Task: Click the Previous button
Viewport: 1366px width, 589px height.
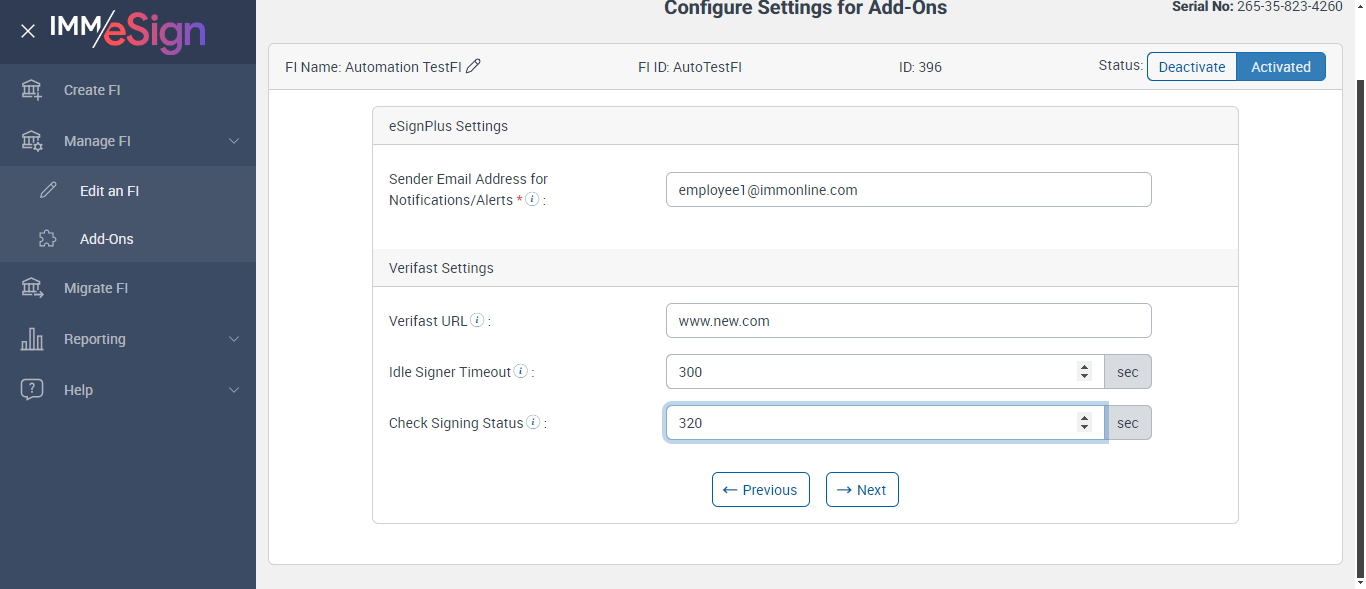Action: coord(760,490)
